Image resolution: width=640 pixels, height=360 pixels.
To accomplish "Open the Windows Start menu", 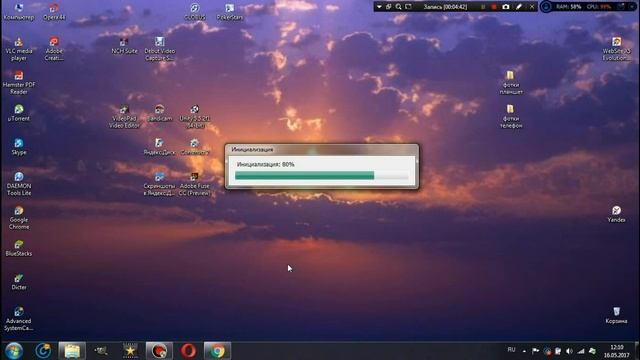I will [13, 351].
